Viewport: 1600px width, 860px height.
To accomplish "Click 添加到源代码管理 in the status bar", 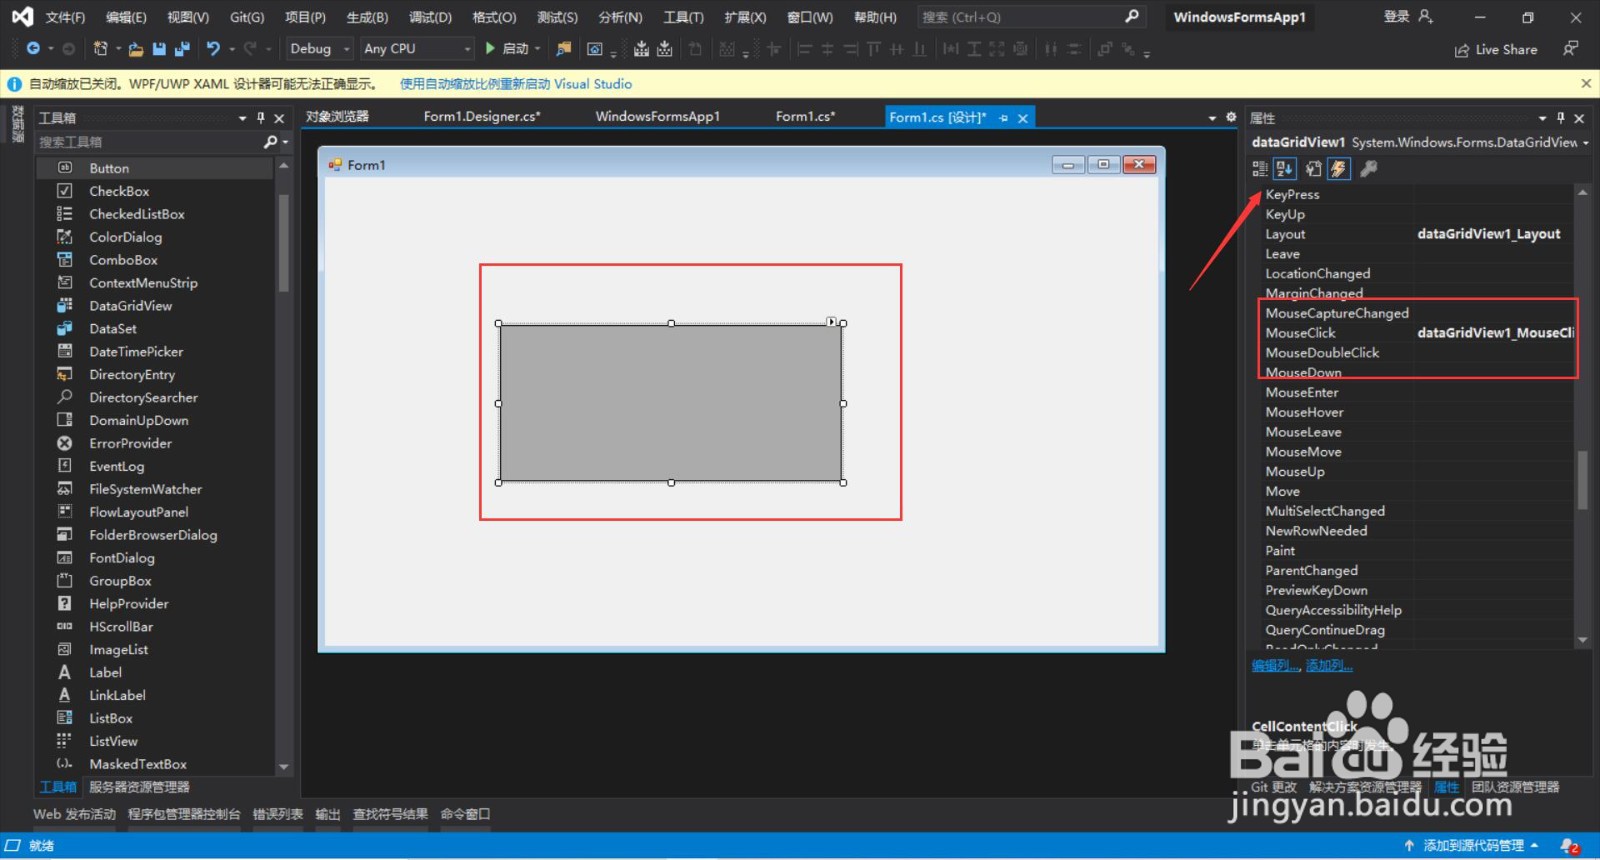I will point(1472,846).
